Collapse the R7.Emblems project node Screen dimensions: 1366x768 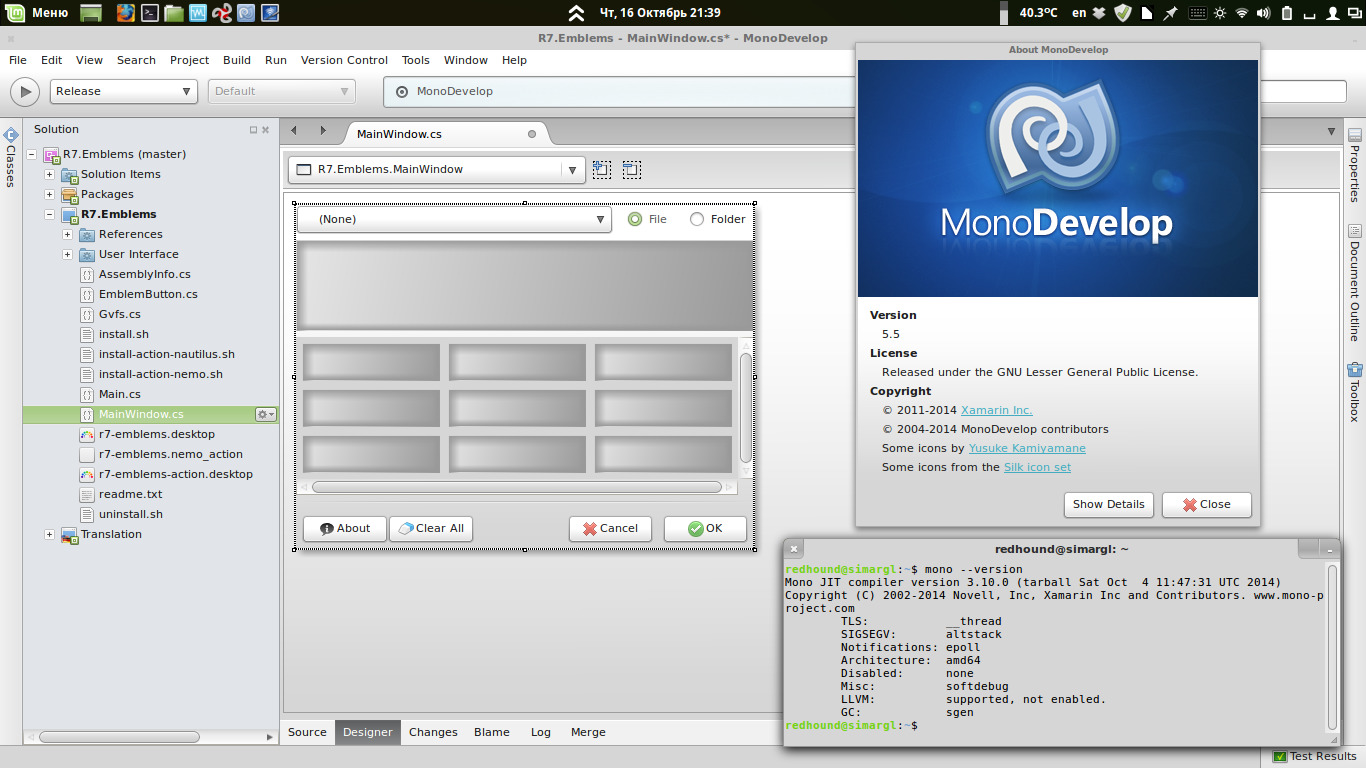49,214
